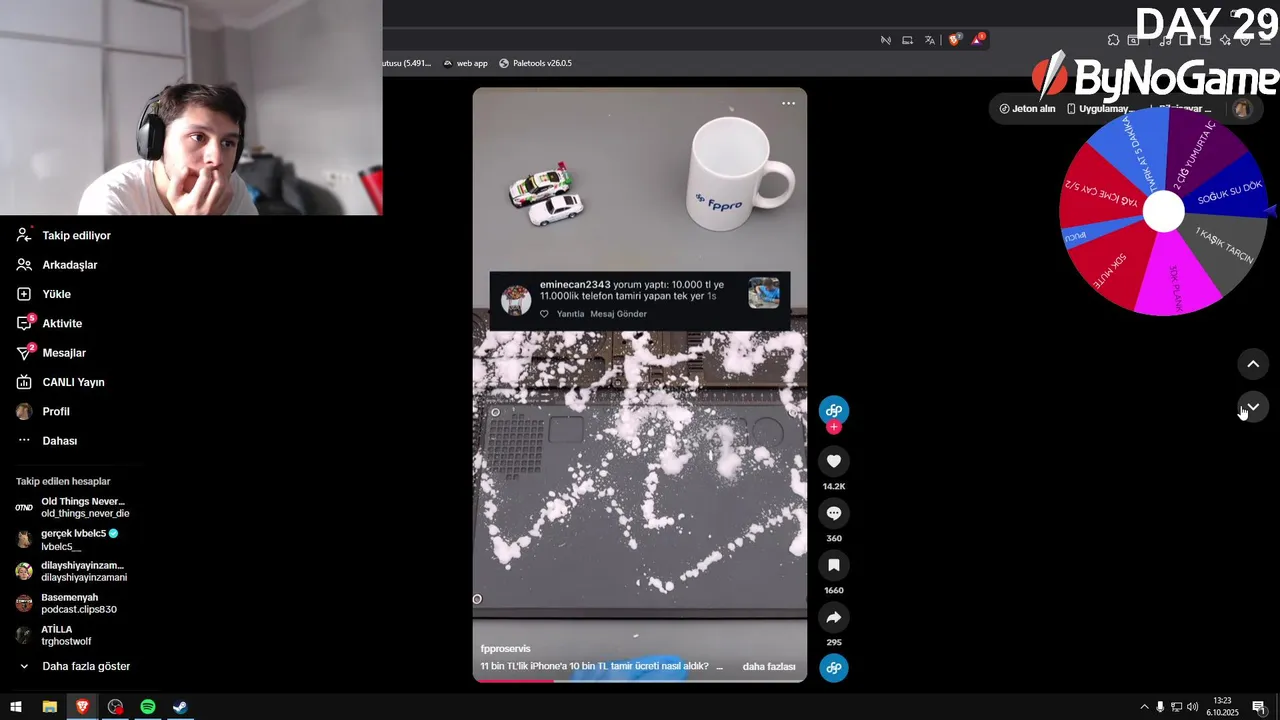Open Brave Shields lion icon in address bar
This screenshot has height=720, width=1280.
point(954,40)
